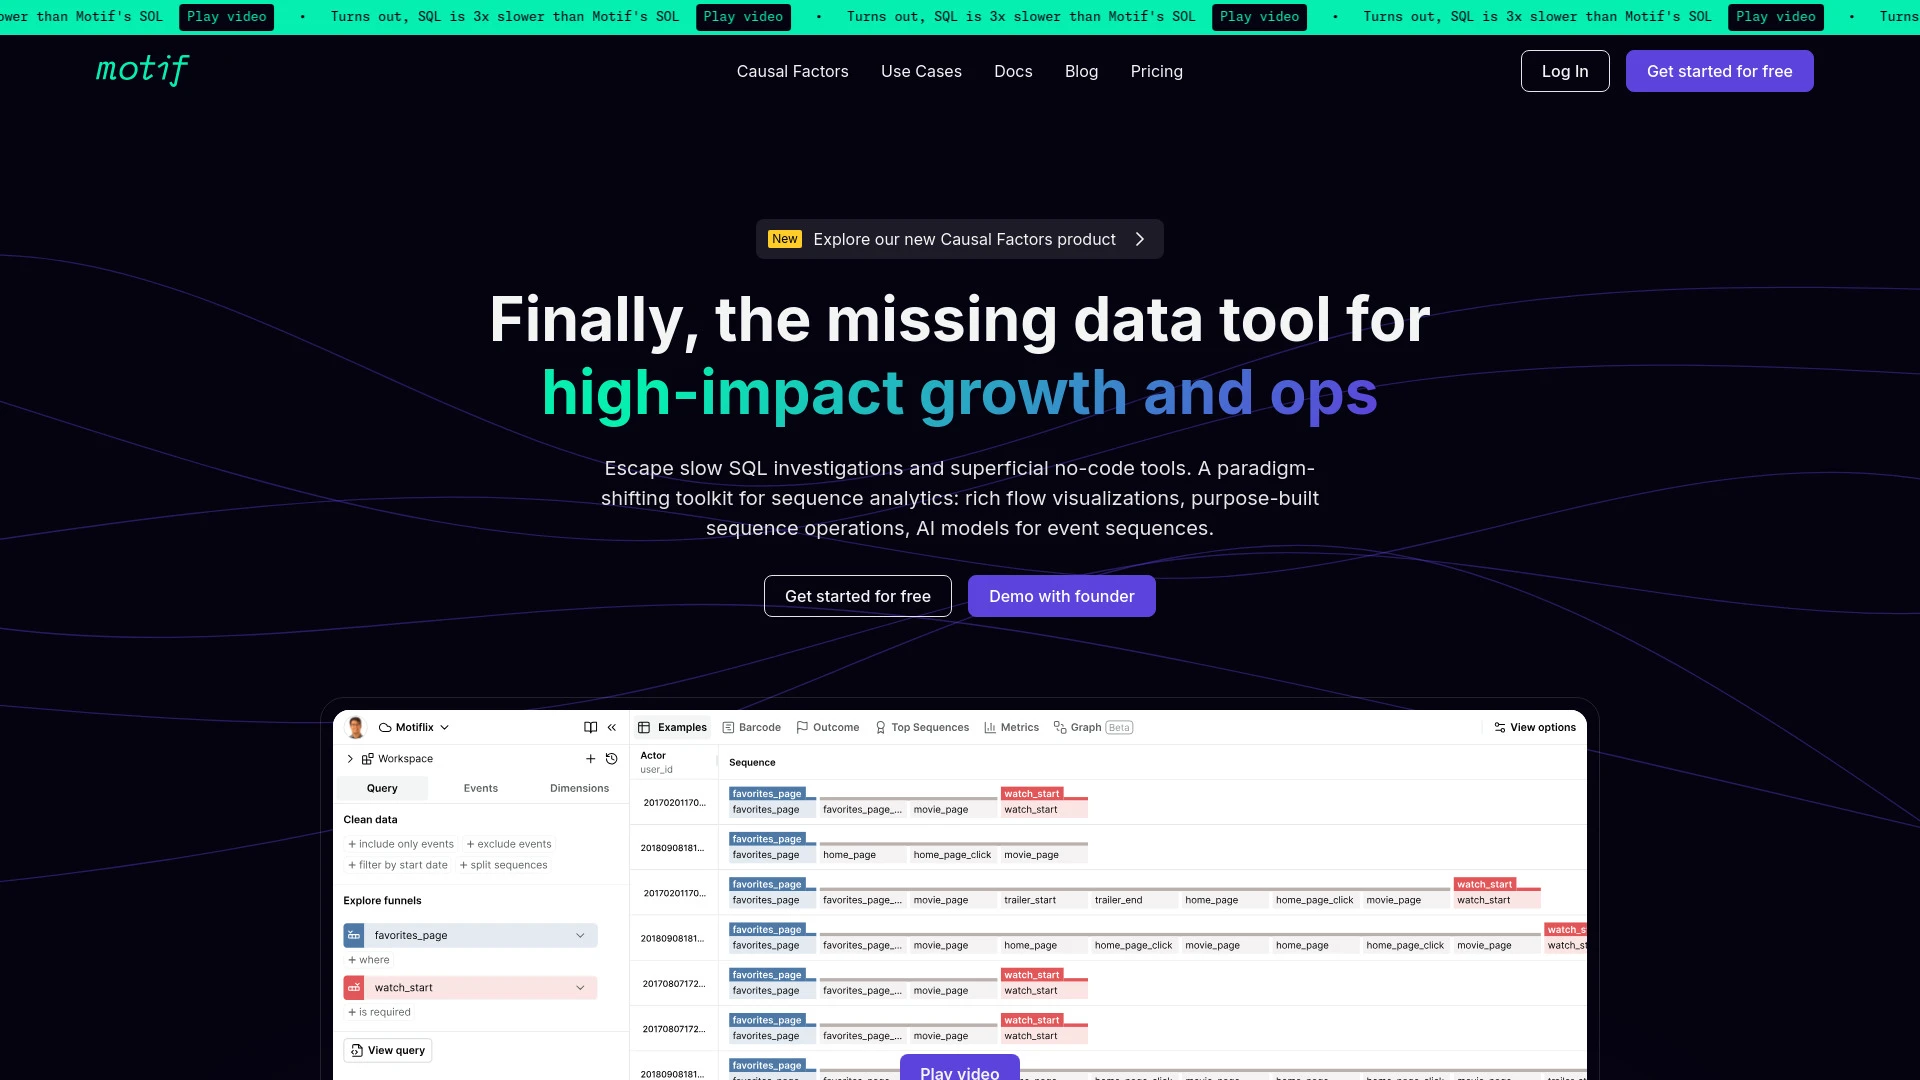Click the Motiflix workspace icon

tap(386, 727)
